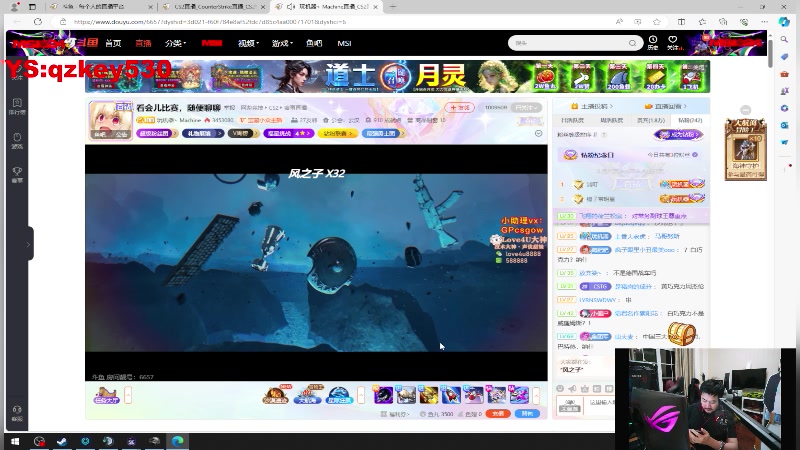This screenshot has width=800, height=450.
Task: Open the 直播 crown link above chat
Action: click(665, 106)
